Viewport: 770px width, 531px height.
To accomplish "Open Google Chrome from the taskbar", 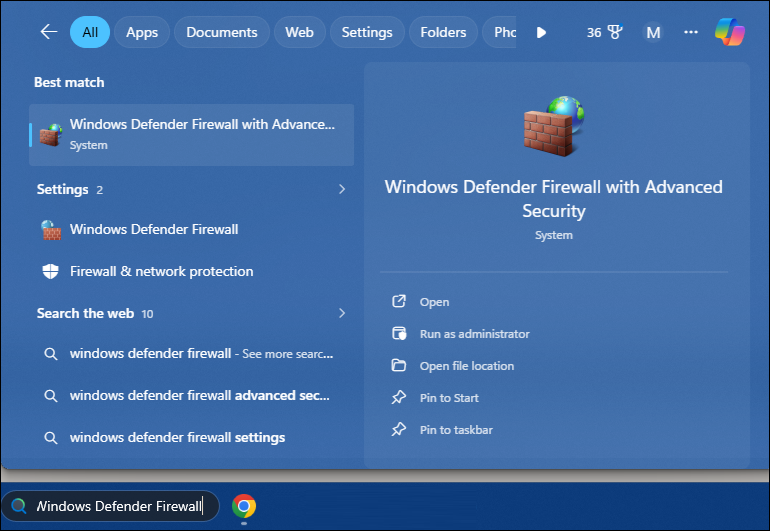I will pos(244,506).
